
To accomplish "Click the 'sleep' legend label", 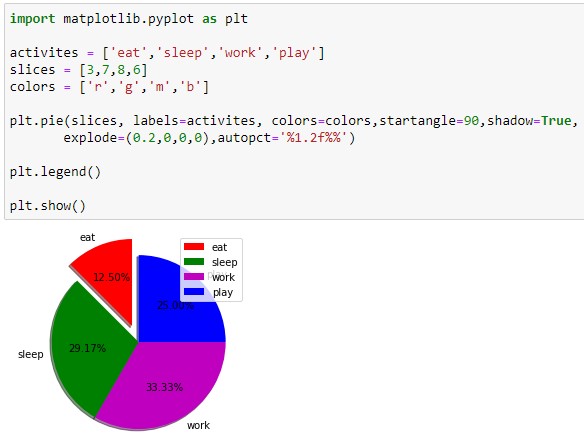I will (225, 262).
